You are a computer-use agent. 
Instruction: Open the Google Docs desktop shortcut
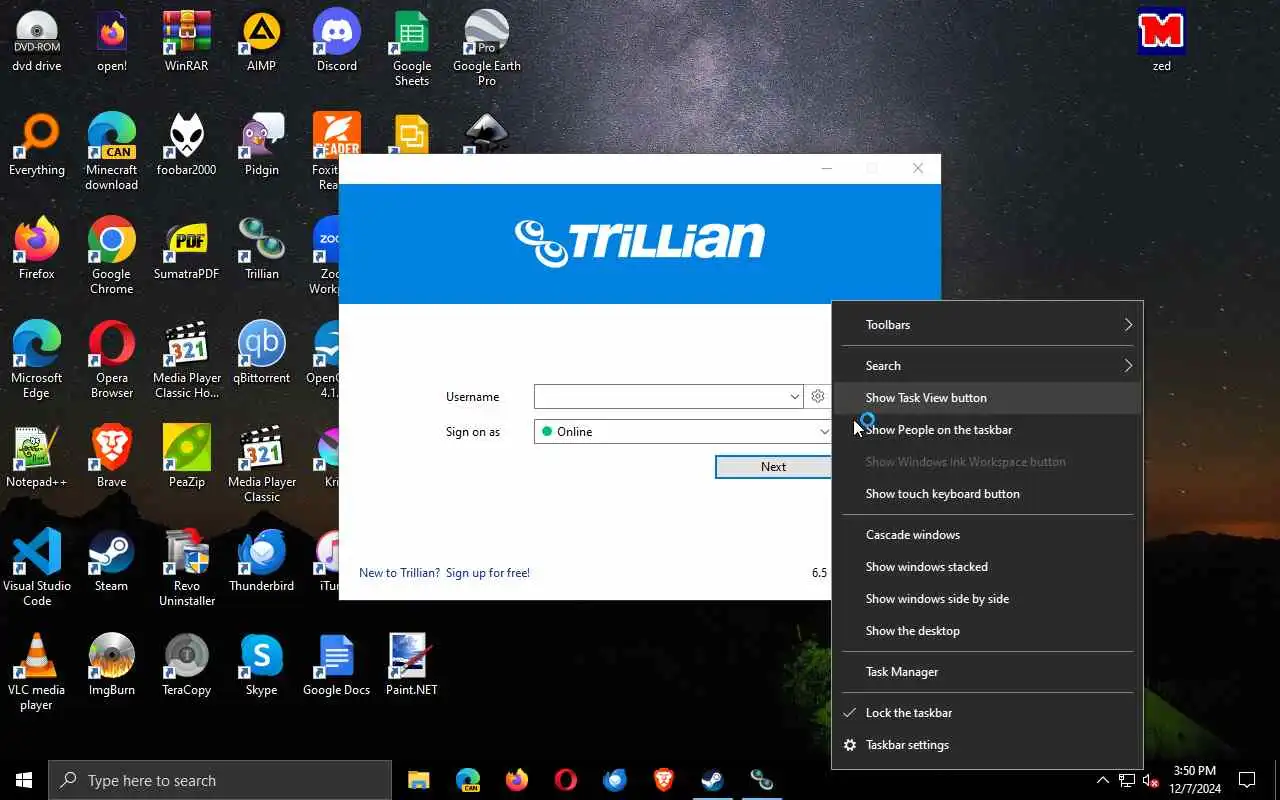[337, 665]
